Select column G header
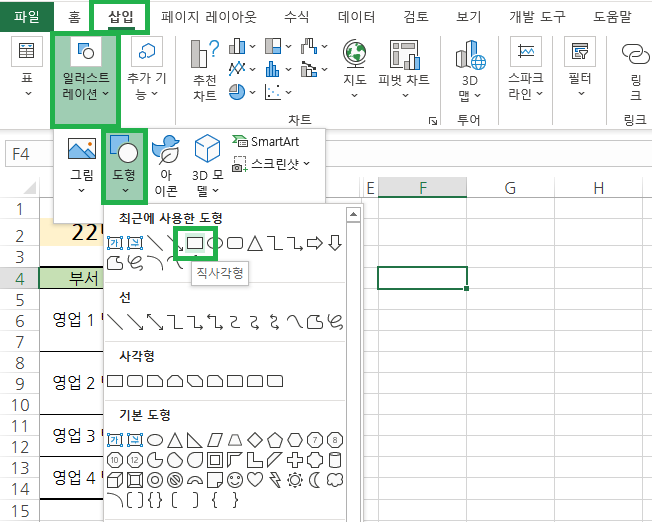 (x=510, y=188)
